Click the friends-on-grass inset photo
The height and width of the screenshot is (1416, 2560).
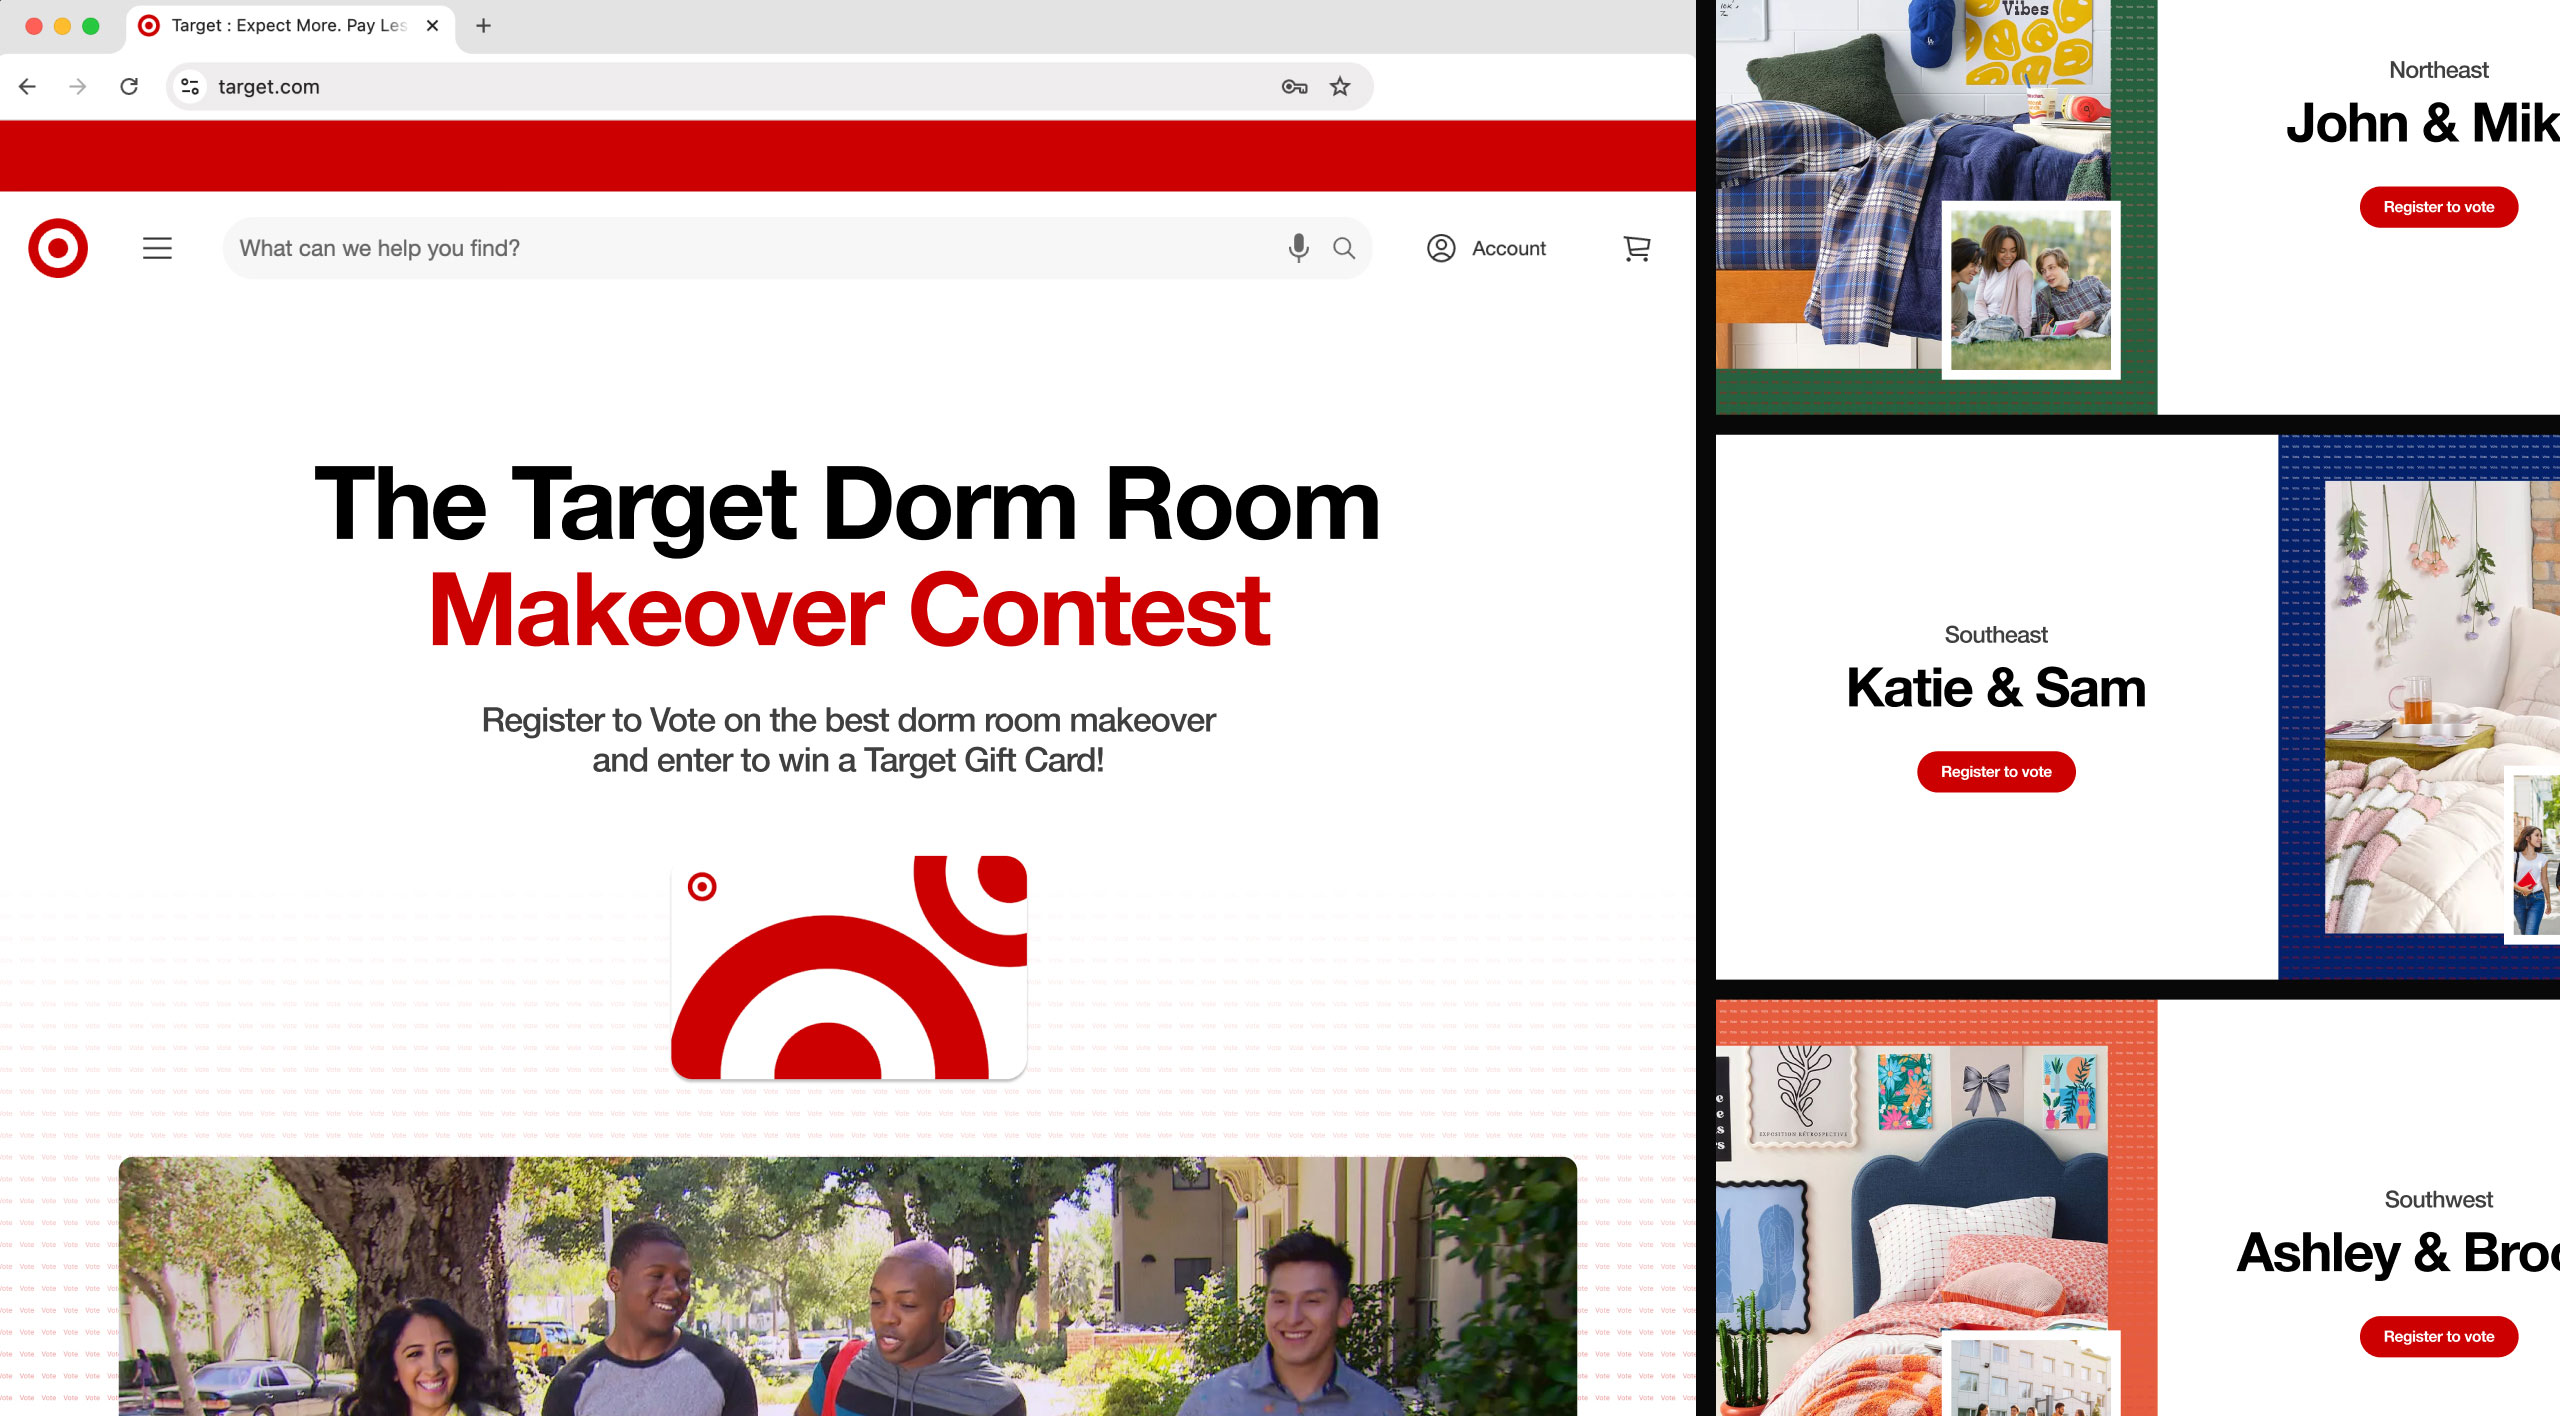click(x=2031, y=290)
